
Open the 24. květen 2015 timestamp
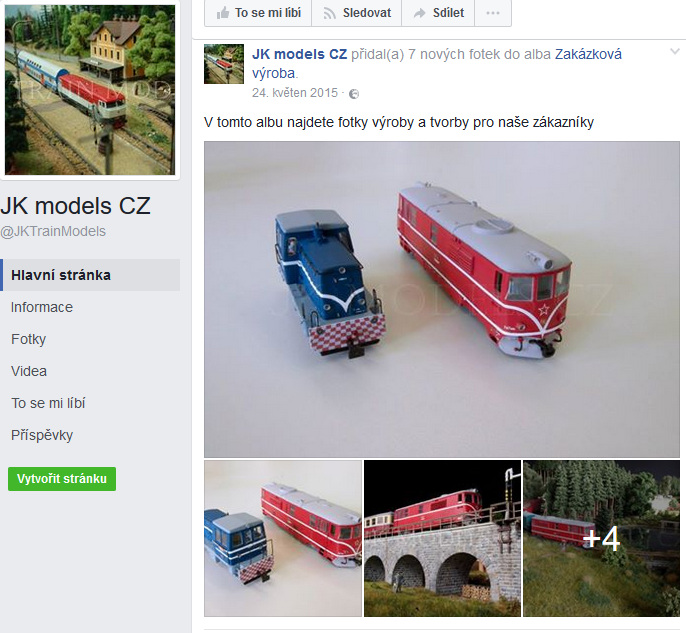[295, 93]
